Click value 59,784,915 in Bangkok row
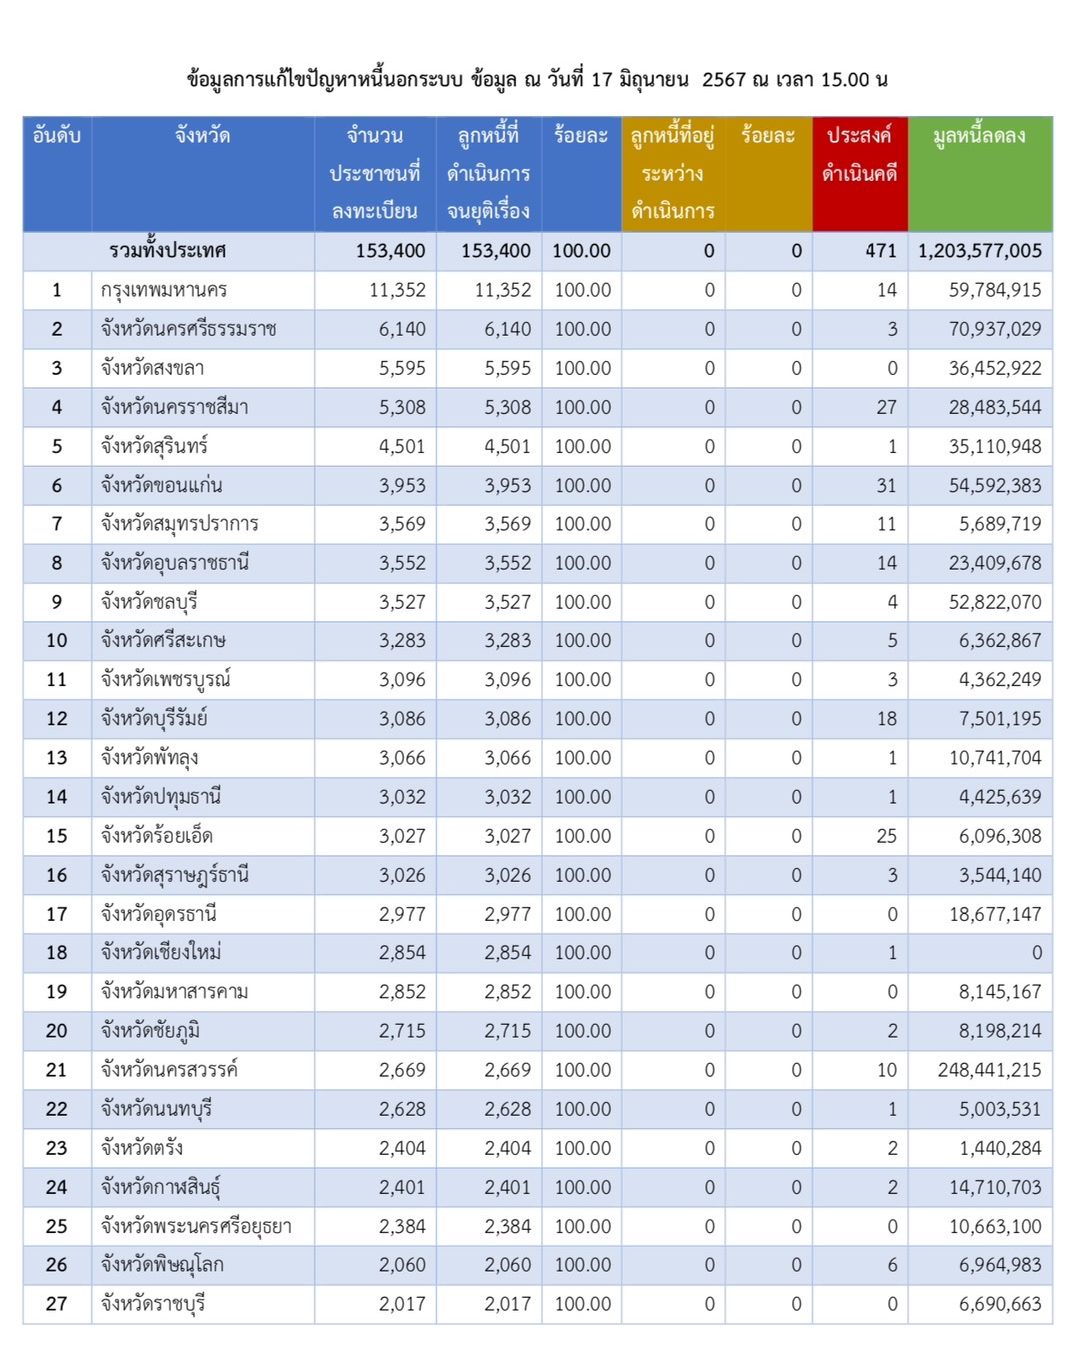The height and width of the screenshot is (1346, 1074). (x=995, y=290)
